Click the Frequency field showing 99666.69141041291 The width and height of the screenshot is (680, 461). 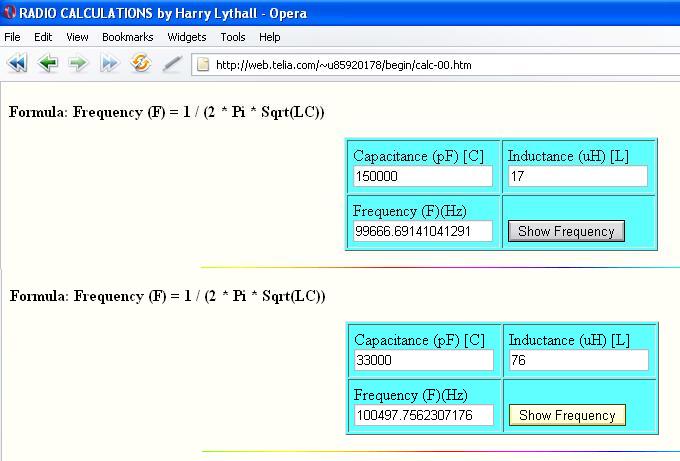(x=423, y=231)
